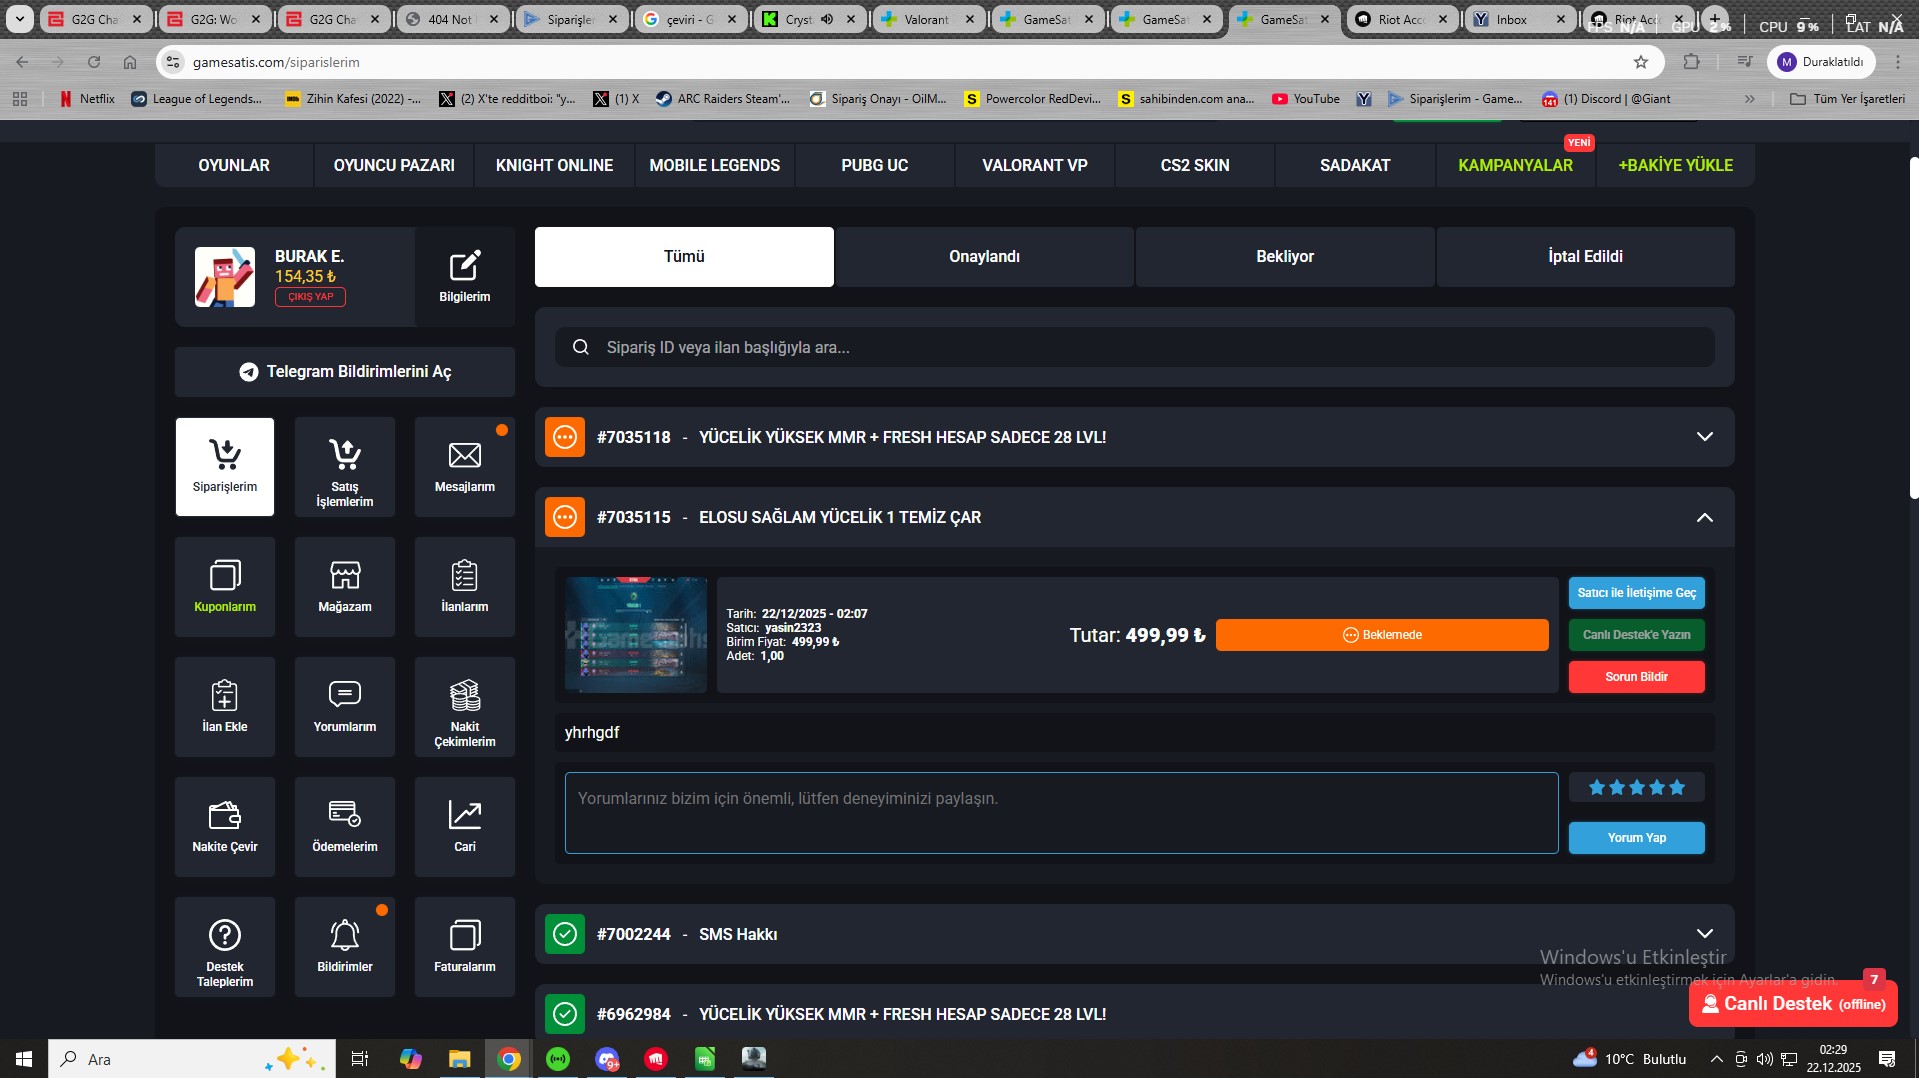1919x1078 pixels.
Task: Click the search magnifier icon in order search
Action: click(581, 347)
